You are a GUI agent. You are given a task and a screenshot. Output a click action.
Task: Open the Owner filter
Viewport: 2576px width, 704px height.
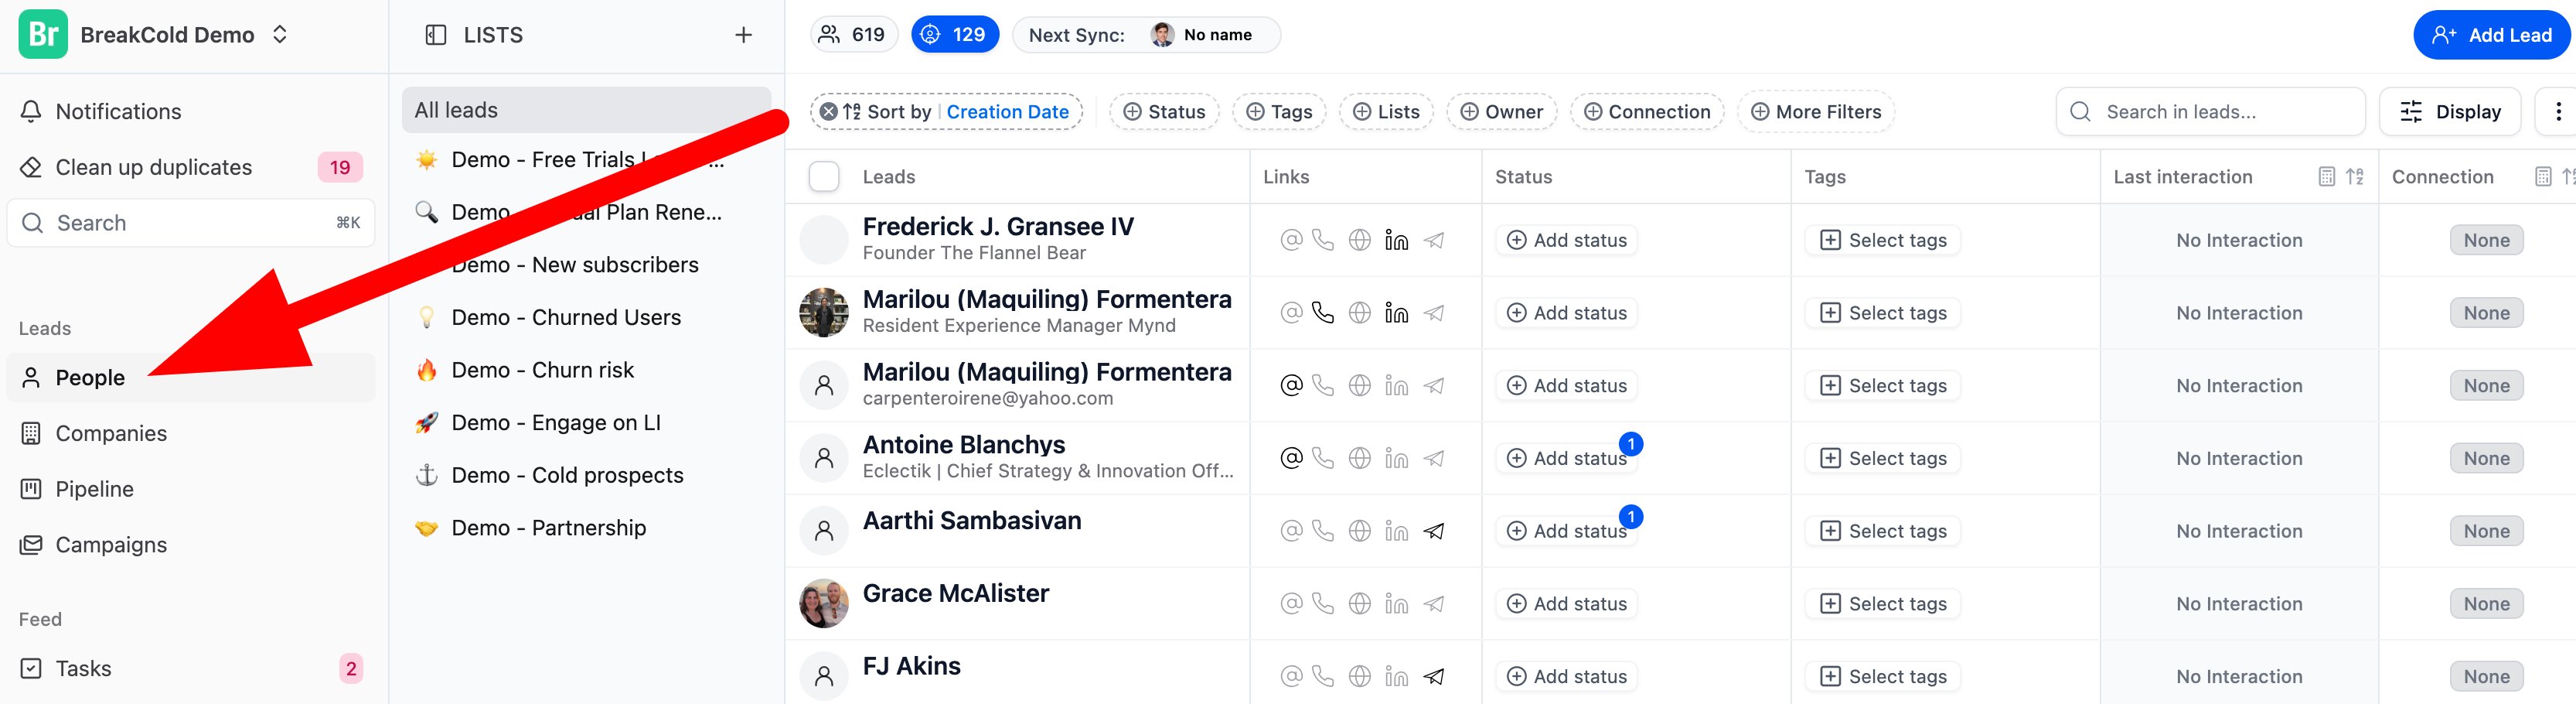pos(1501,112)
